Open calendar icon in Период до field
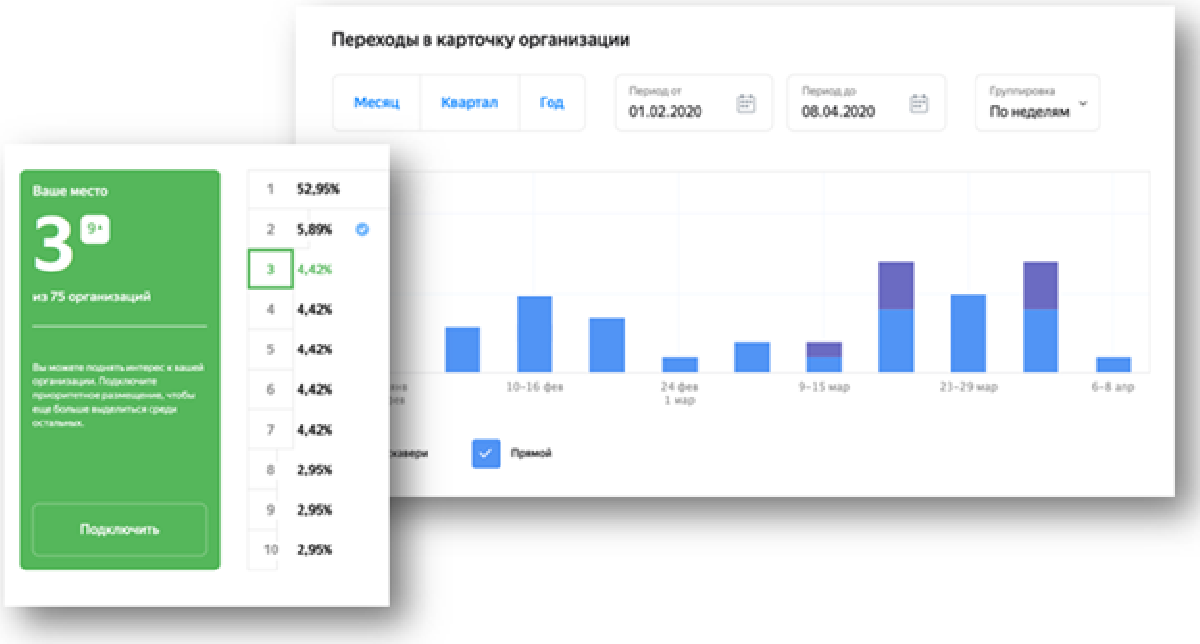The image size is (1200, 644). tap(919, 103)
